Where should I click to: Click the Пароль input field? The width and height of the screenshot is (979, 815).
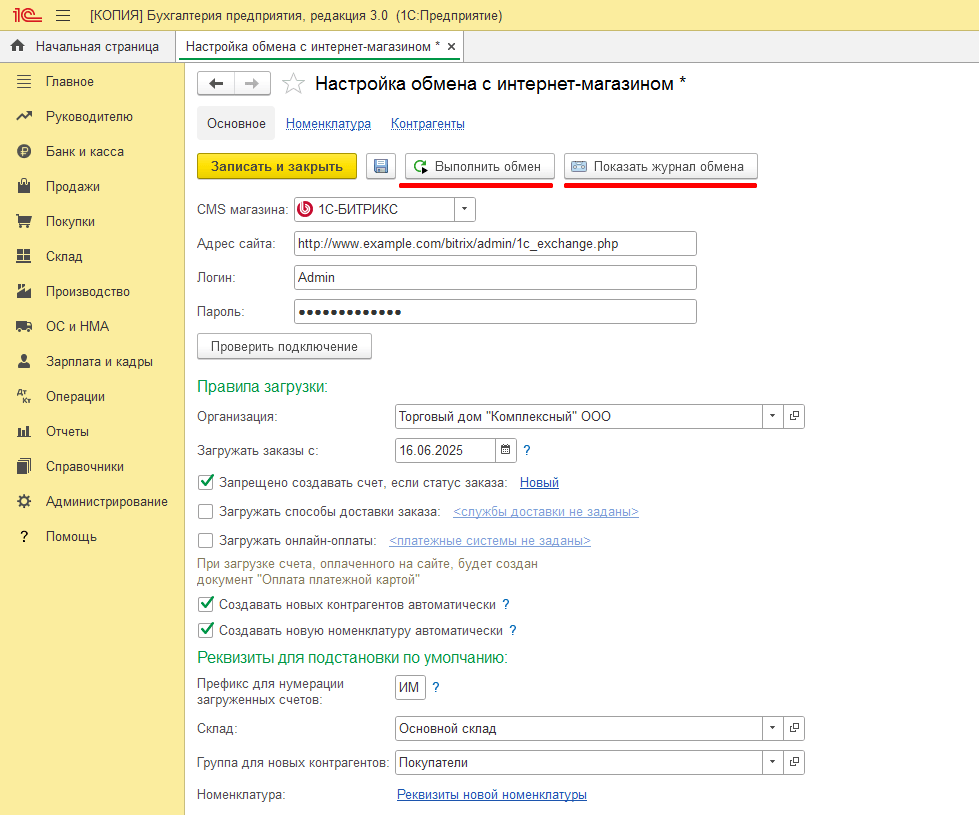click(495, 312)
